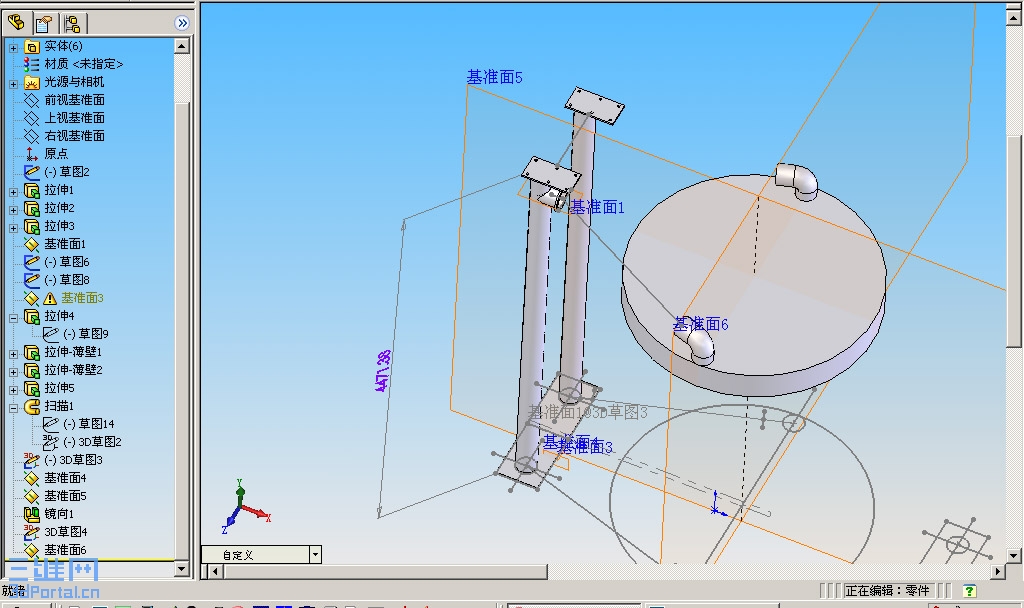Collapse the 扫描1 sweep node

tap(13, 408)
